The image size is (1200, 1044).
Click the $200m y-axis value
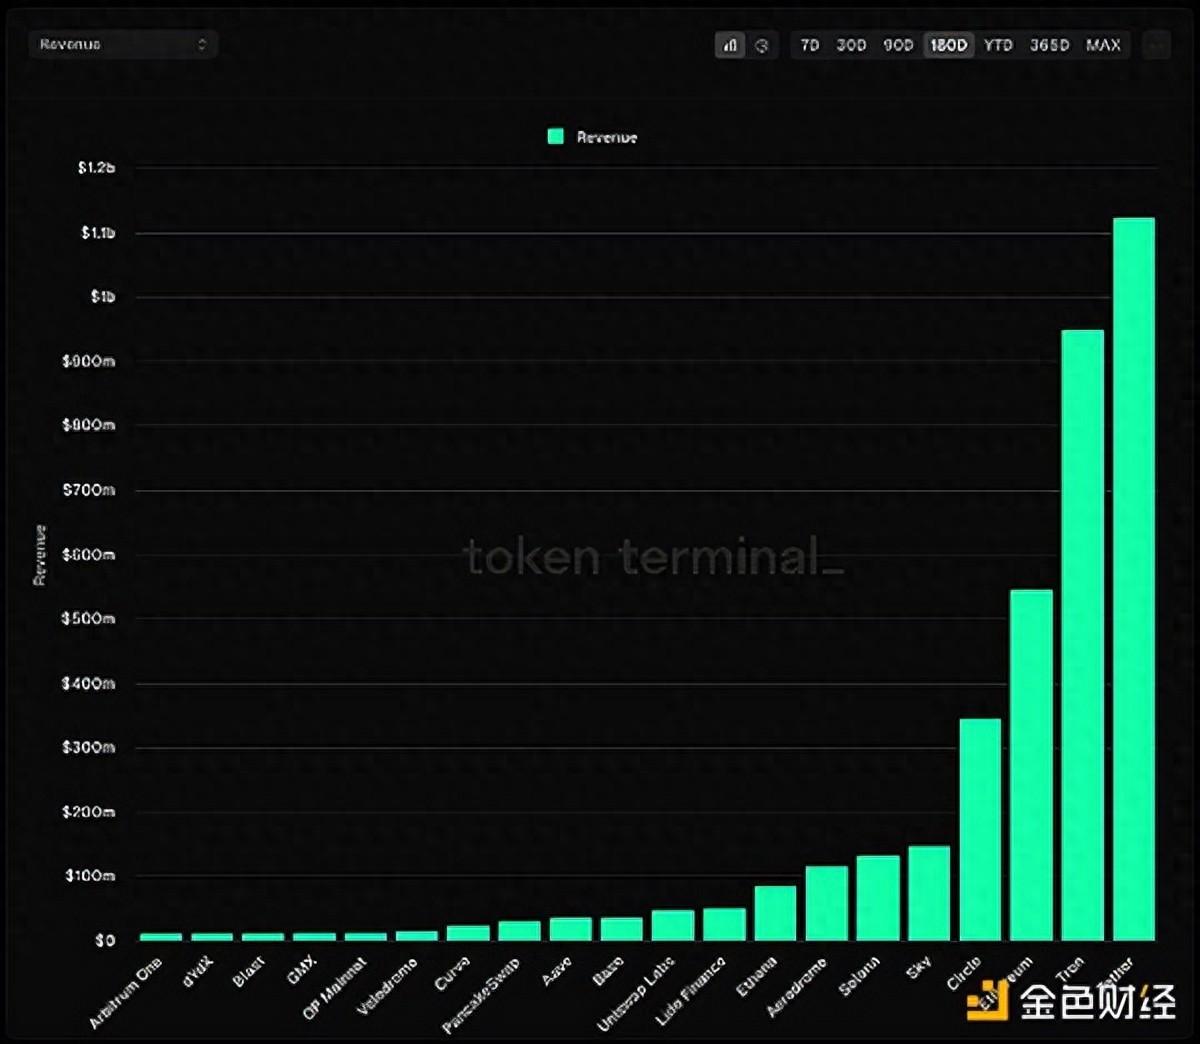point(89,811)
